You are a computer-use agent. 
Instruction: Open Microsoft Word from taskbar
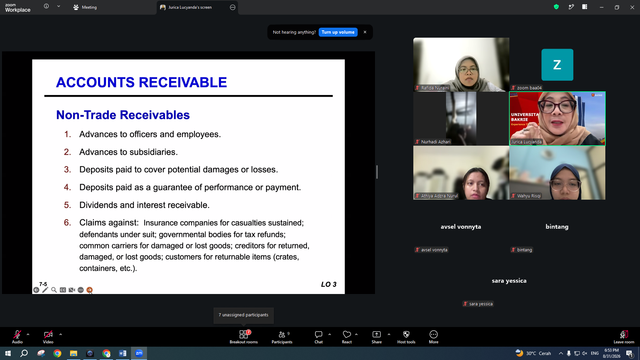(122, 353)
